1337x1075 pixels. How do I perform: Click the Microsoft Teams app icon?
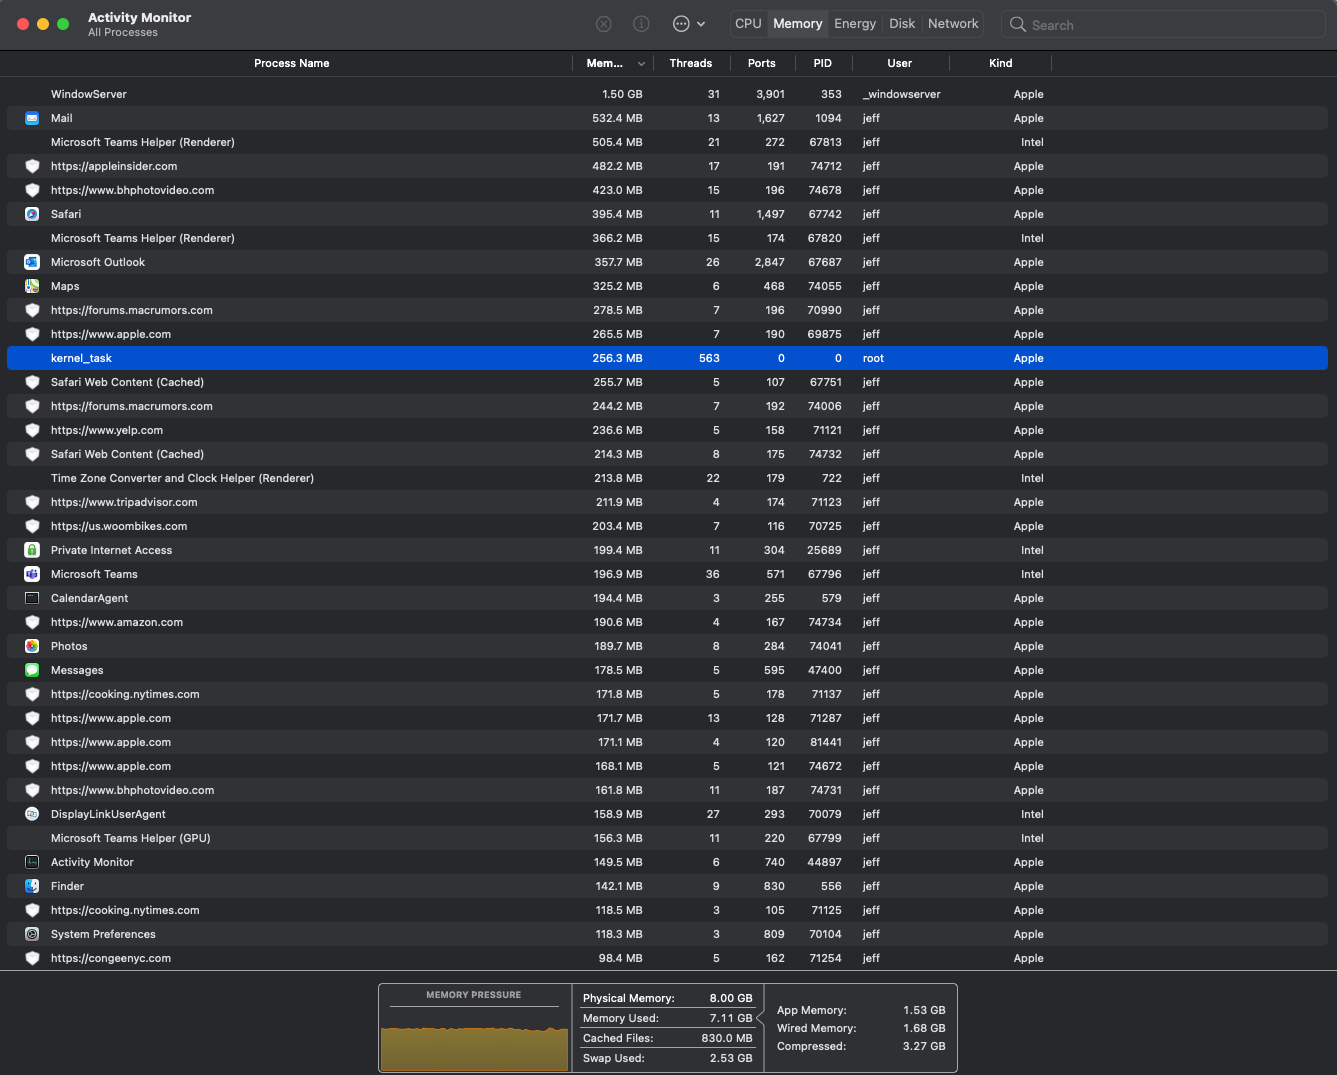click(x=32, y=574)
